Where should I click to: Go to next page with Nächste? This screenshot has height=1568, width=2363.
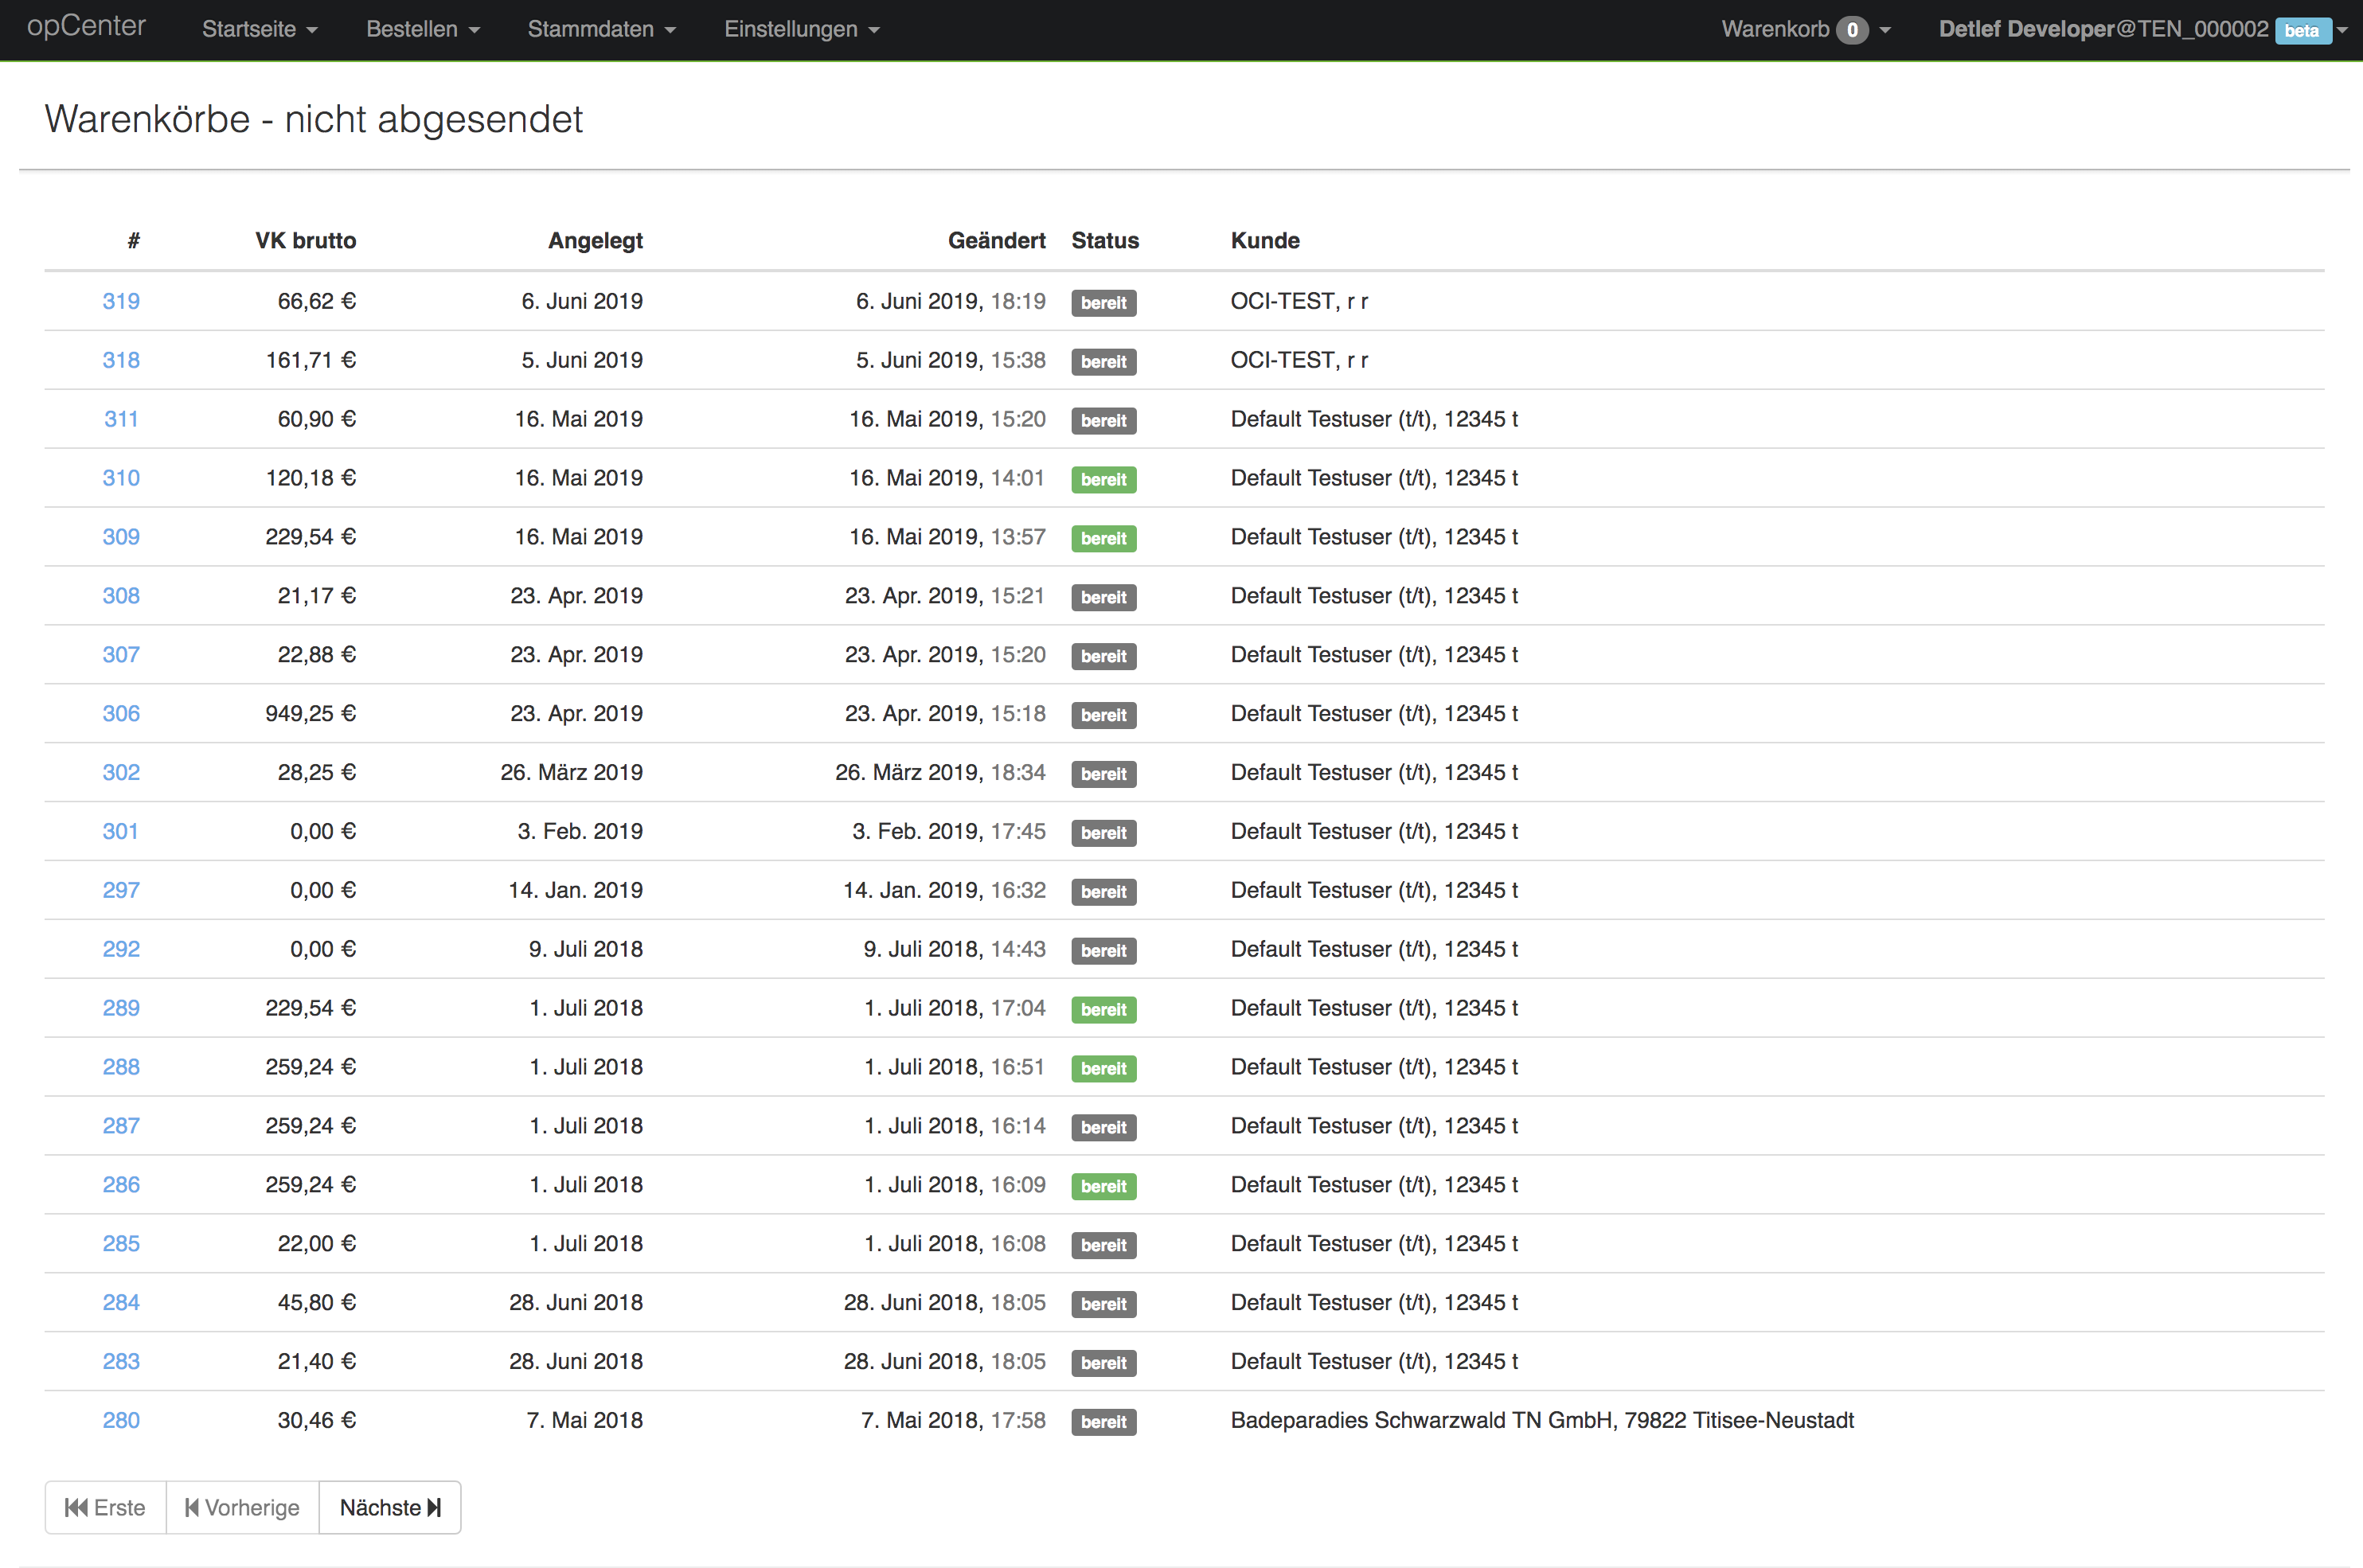pyautogui.click(x=389, y=1507)
